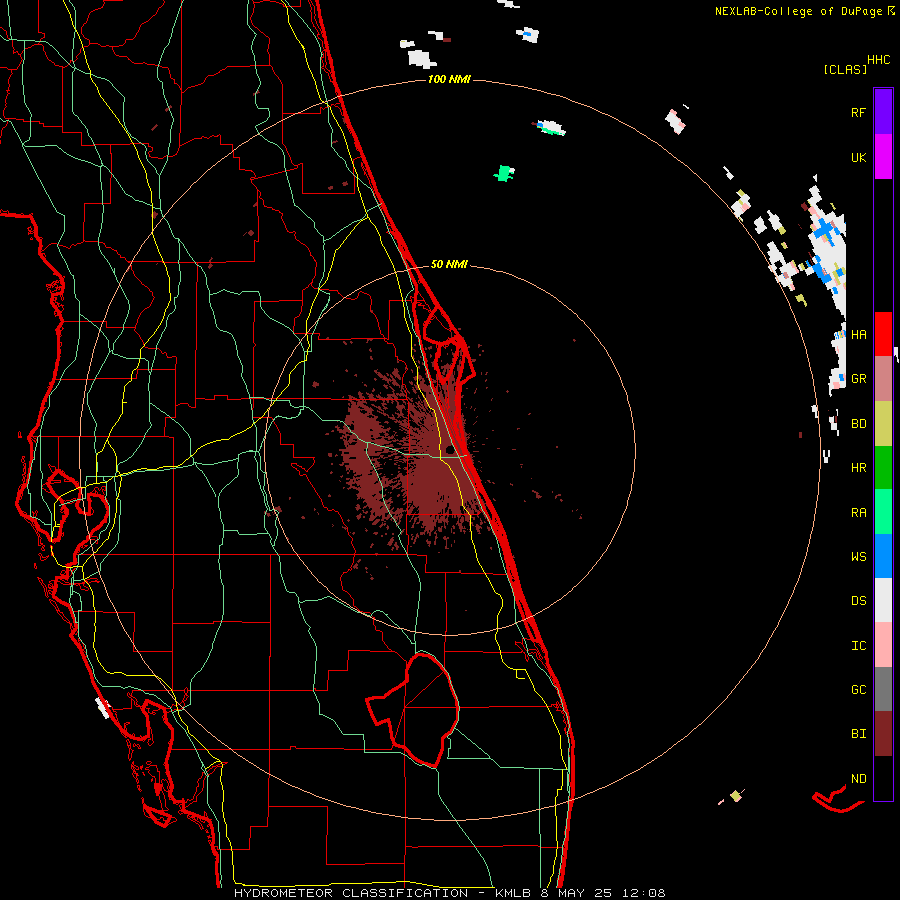The image size is (900, 900).
Task: Click the DS white legend swatch
Action: (883, 600)
